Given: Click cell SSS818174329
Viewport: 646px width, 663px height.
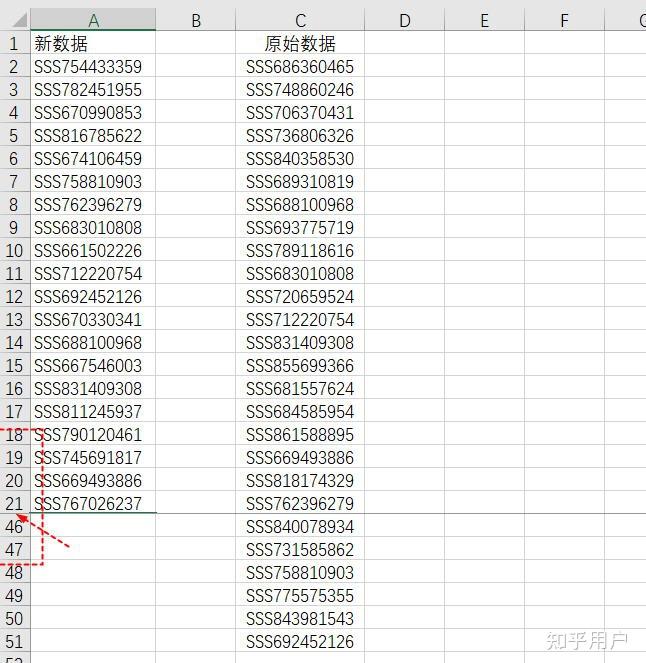Looking at the screenshot, I should (x=300, y=480).
